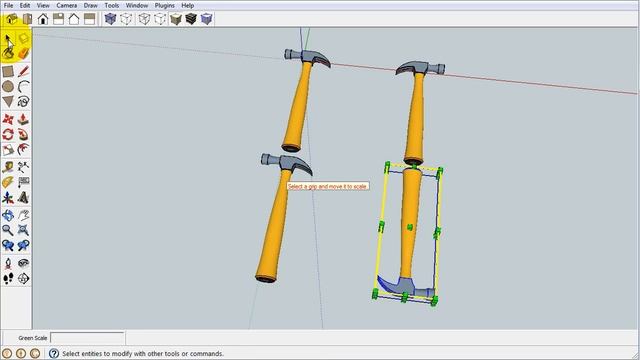Go to Next camera view

pyautogui.click(x=23, y=245)
